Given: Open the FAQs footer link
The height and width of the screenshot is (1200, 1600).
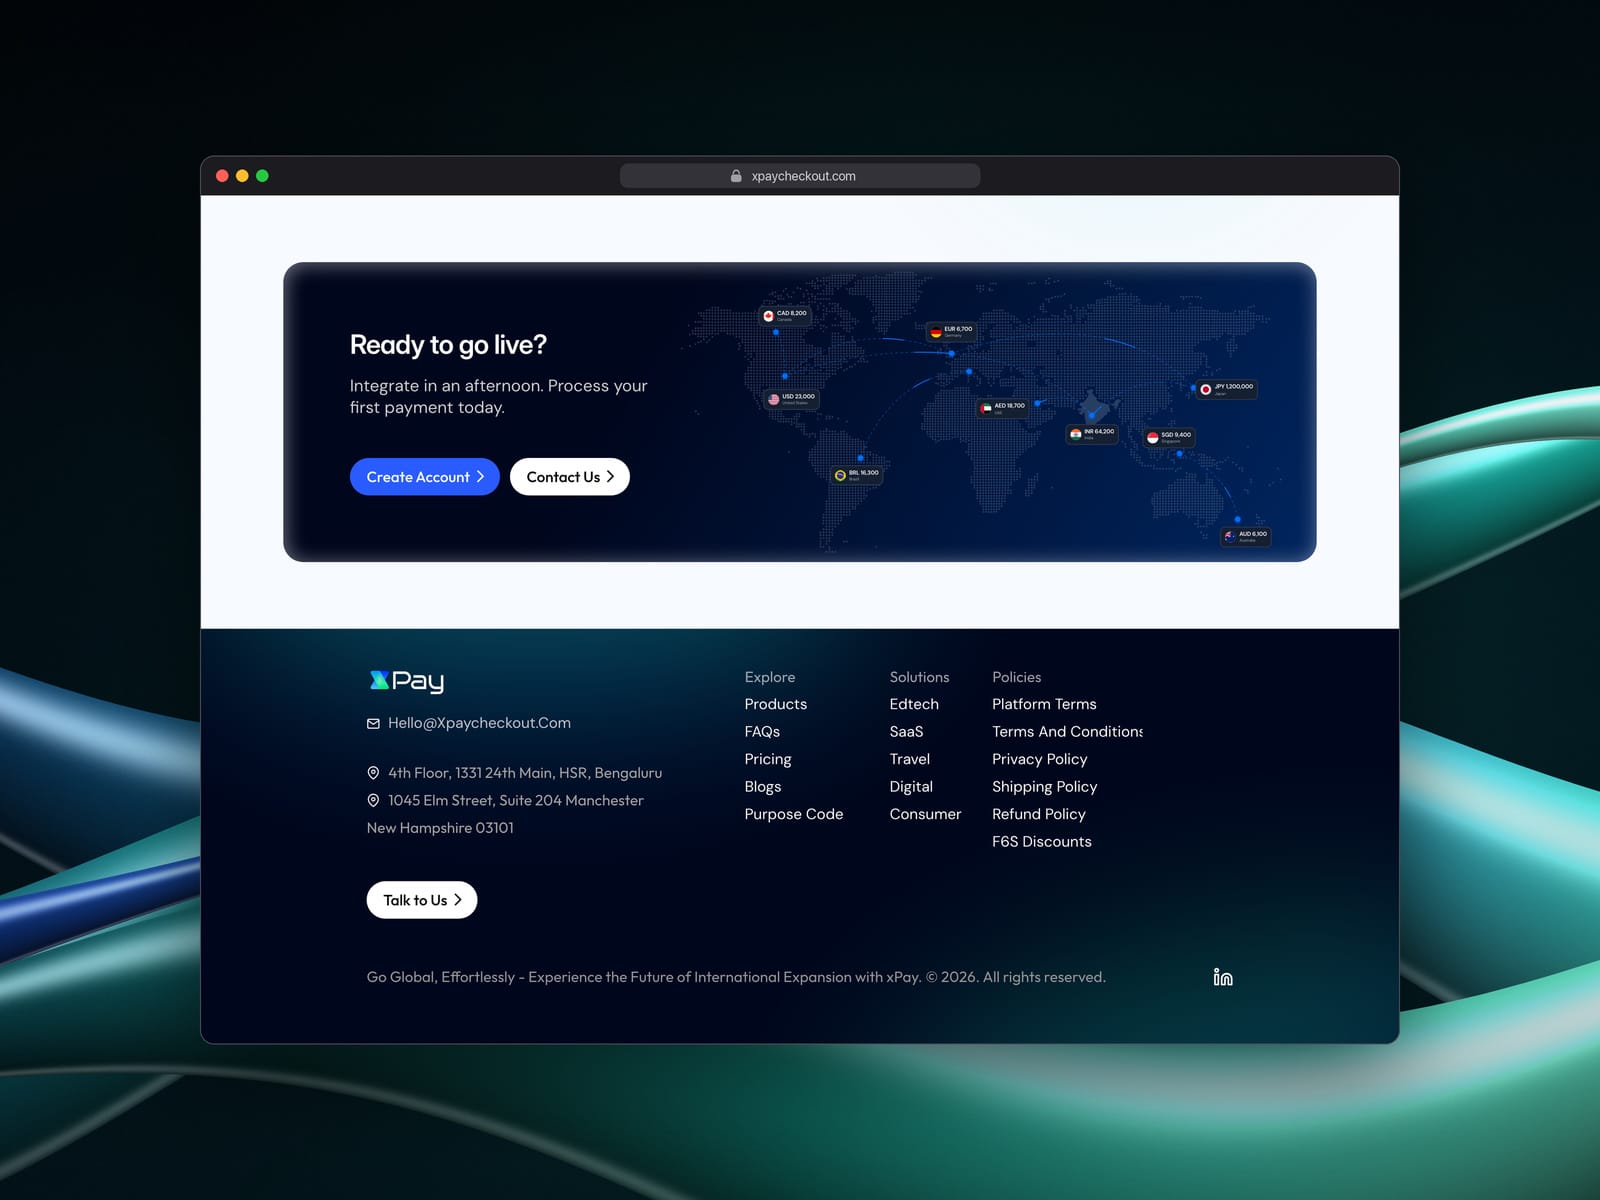Looking at the screenshot, I should point(762,732).
